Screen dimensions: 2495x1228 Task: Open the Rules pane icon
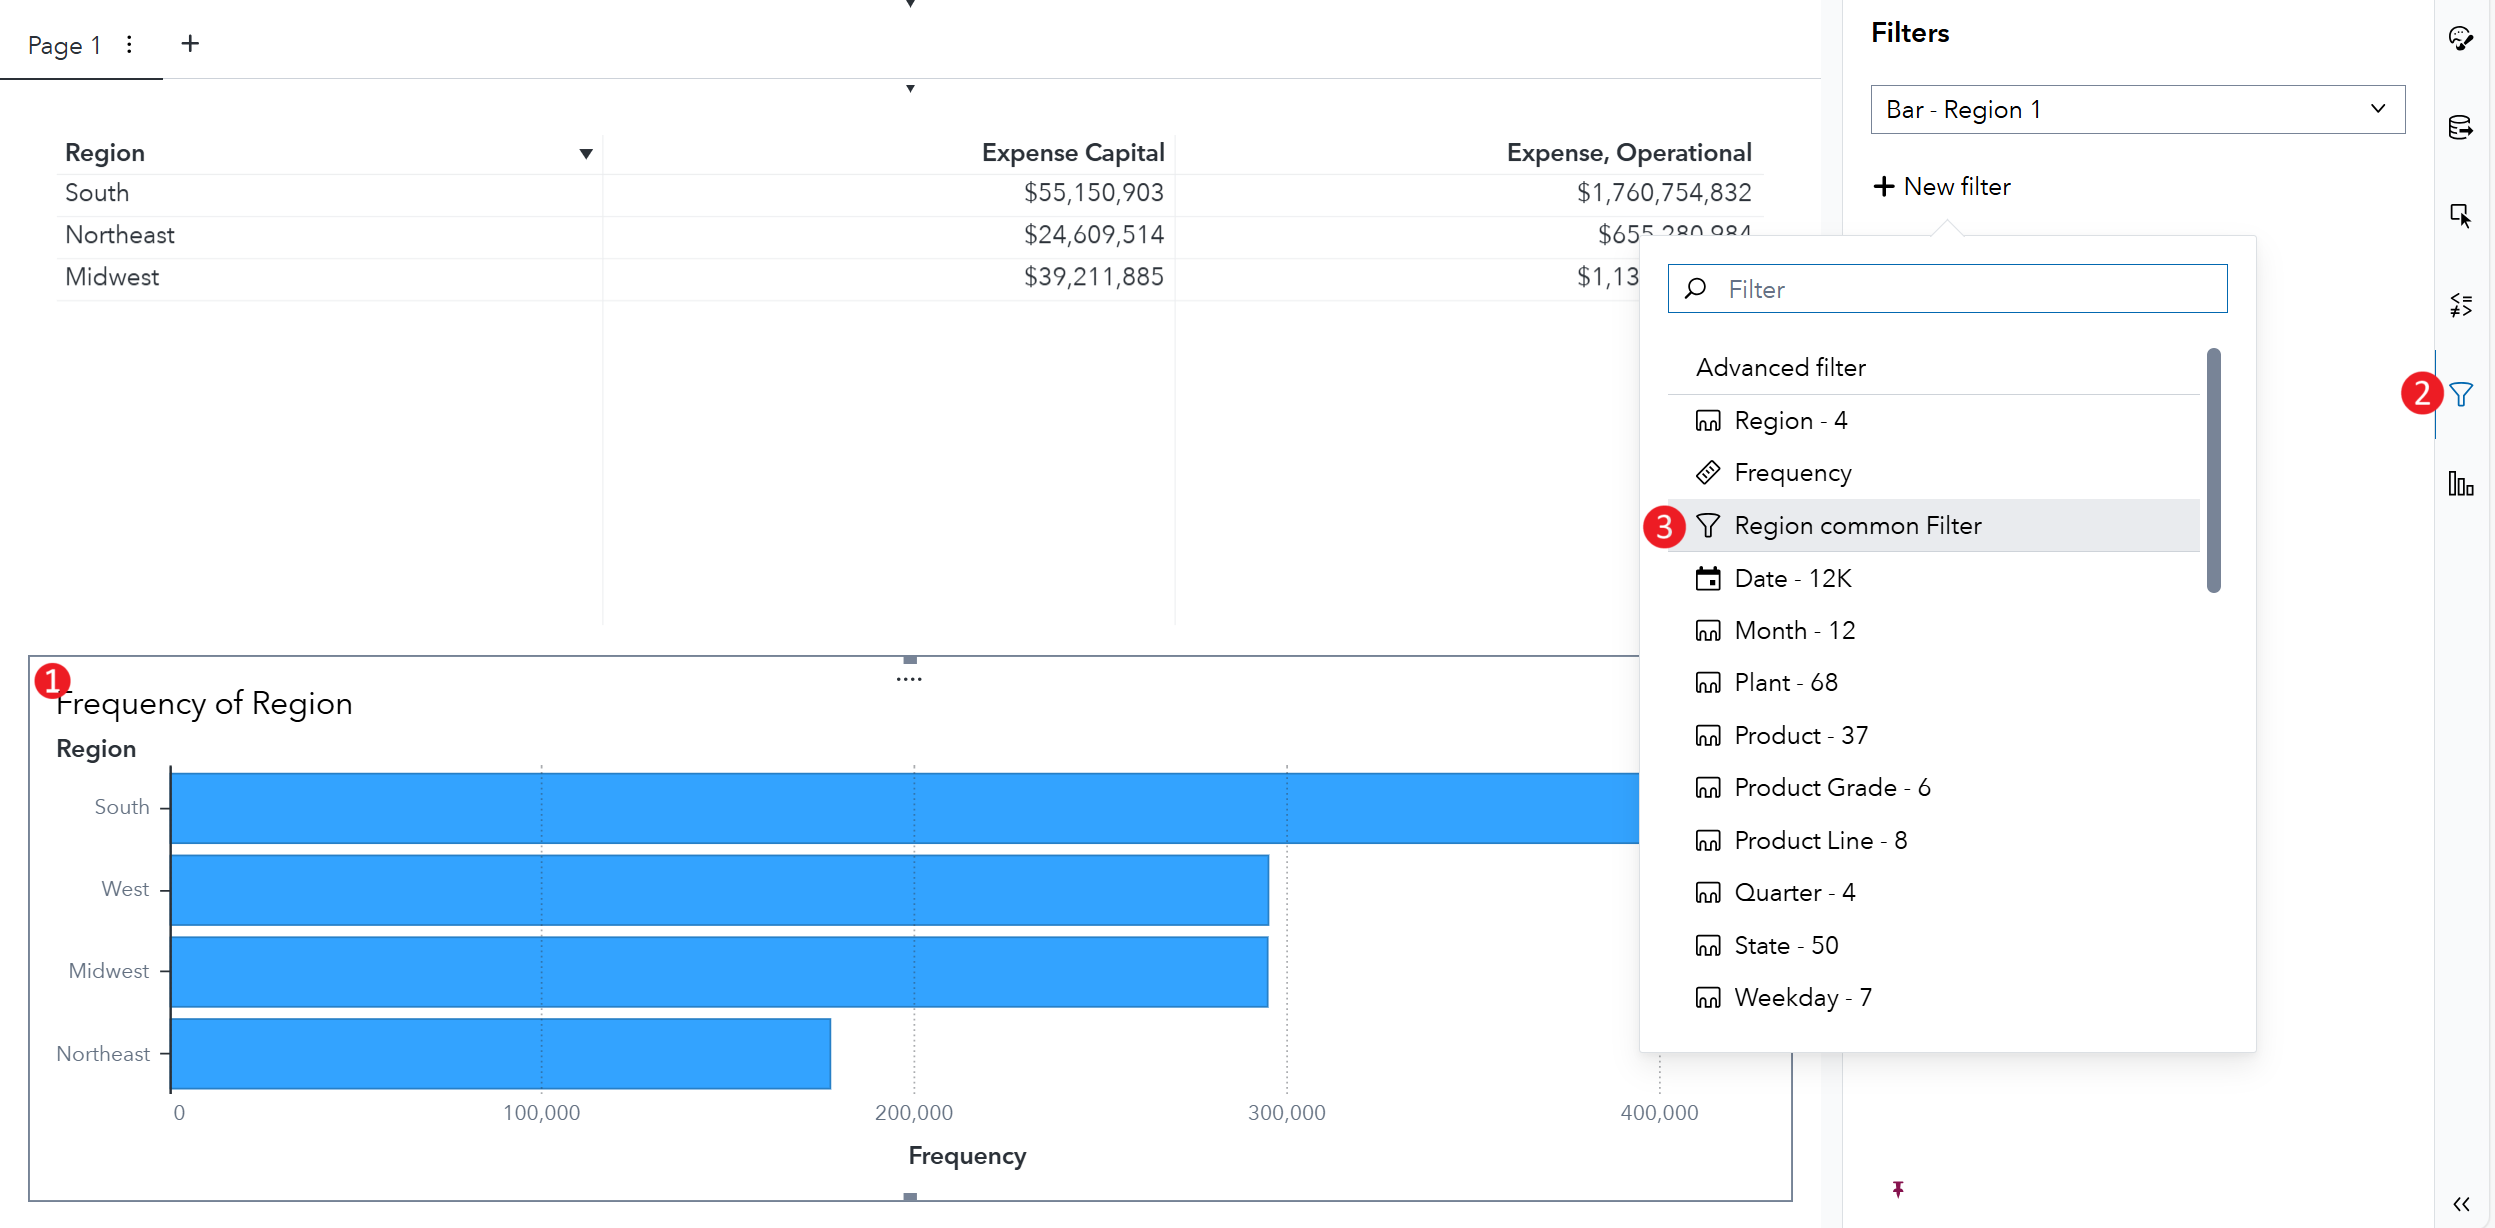(2461, 305)
